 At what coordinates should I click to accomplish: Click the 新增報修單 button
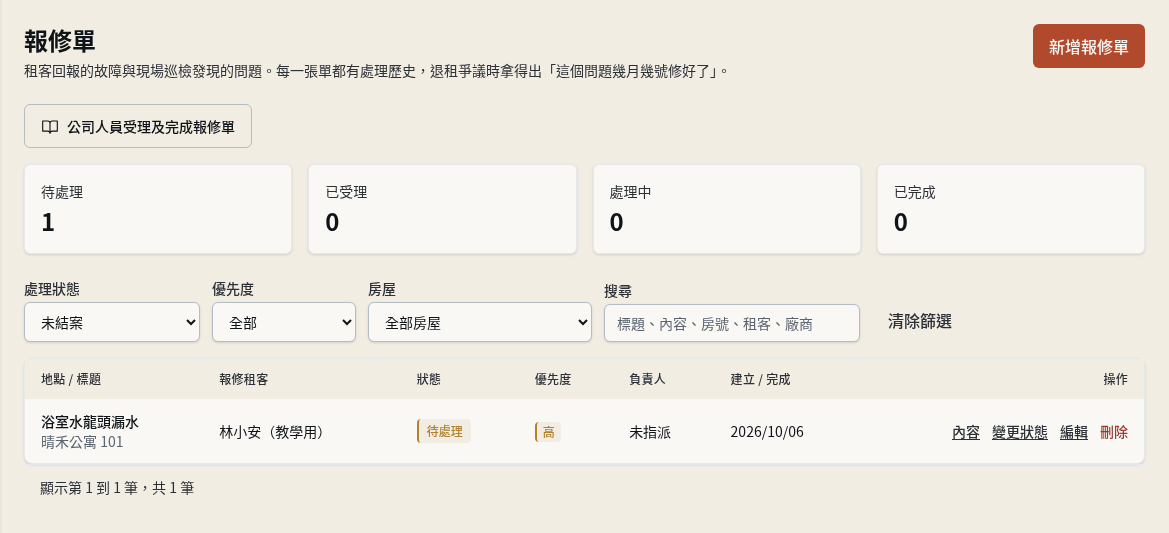point(1088,46)
